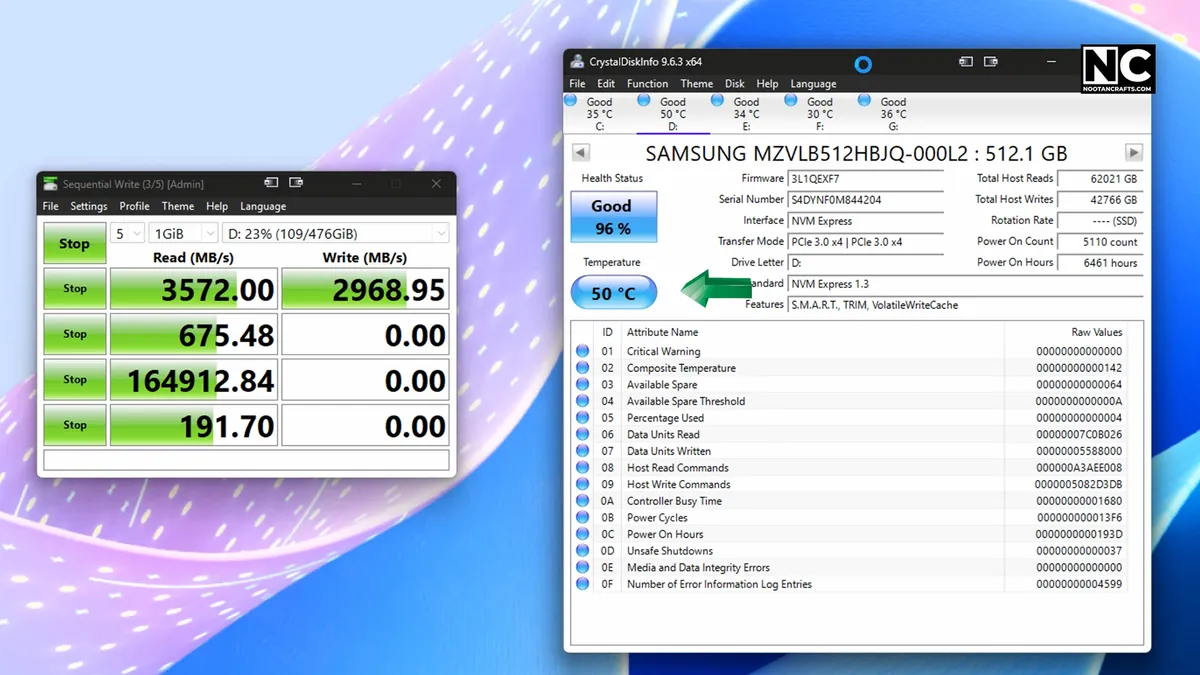1200x675 pixels.
Task: Click the Composite Temperature status orb
Action: click(583, 368)
